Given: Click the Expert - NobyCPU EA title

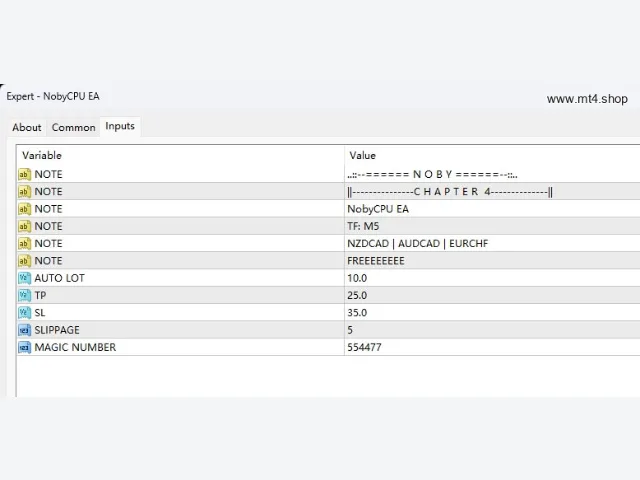Looking at the screenshot, I should 53,96.
